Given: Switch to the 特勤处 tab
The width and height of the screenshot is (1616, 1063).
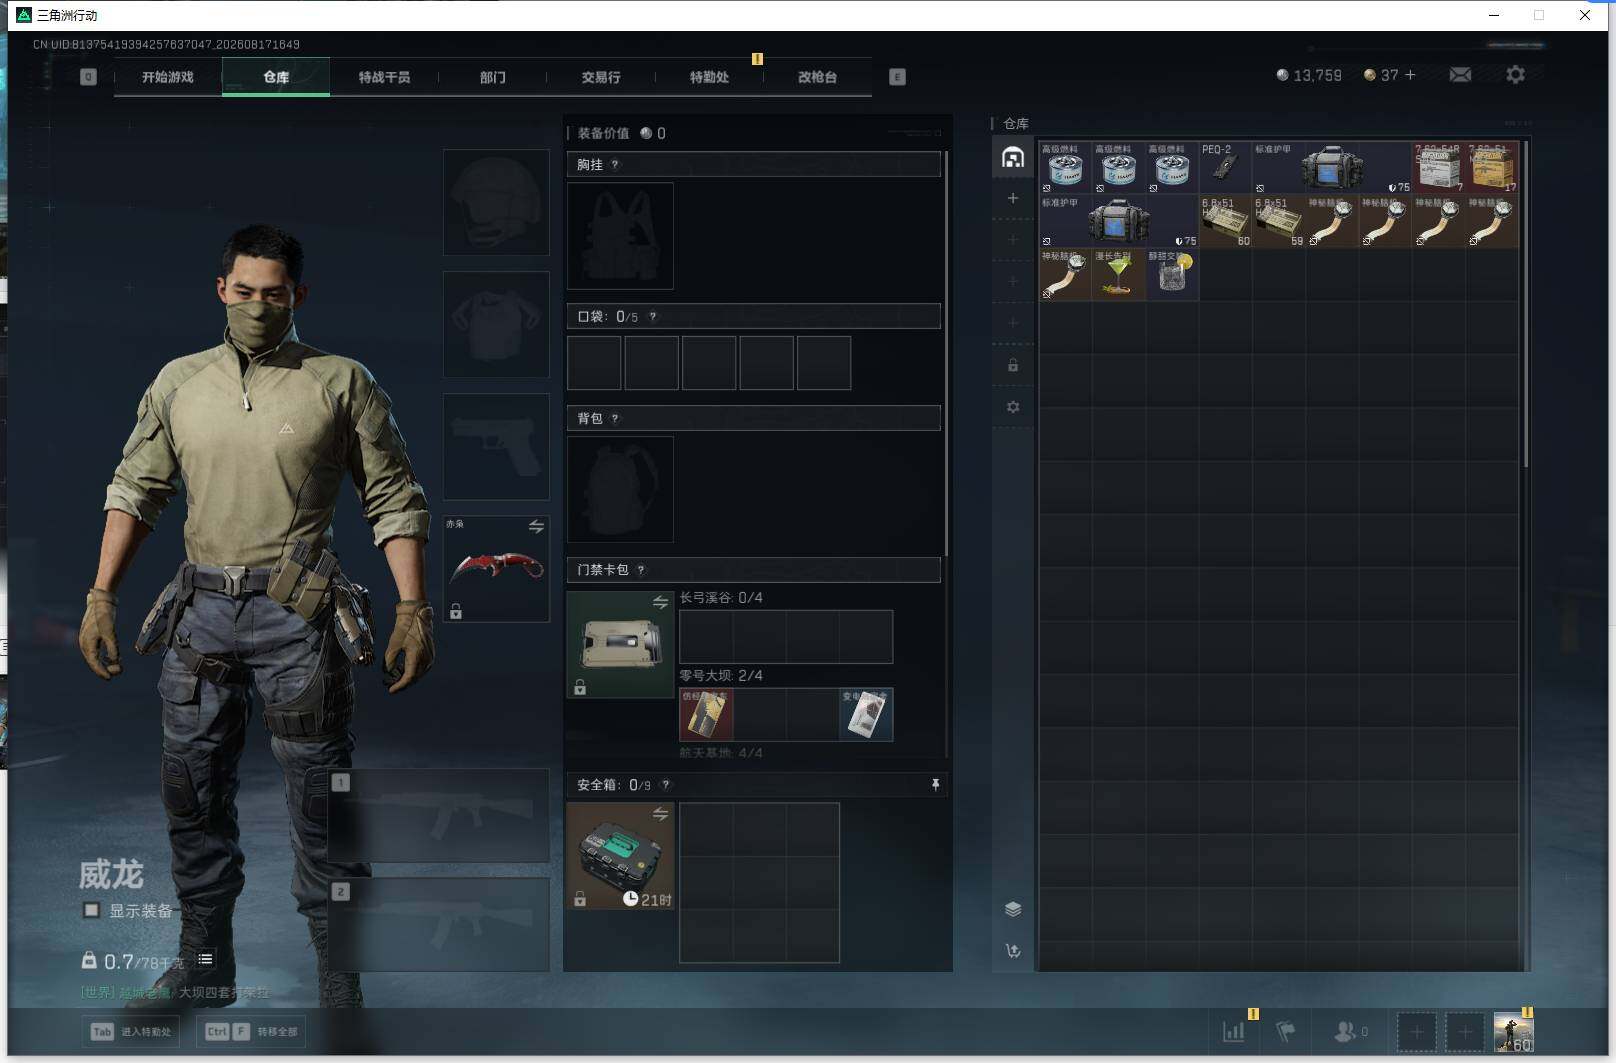Looking at the screenshot, I should tap(709, 77).
